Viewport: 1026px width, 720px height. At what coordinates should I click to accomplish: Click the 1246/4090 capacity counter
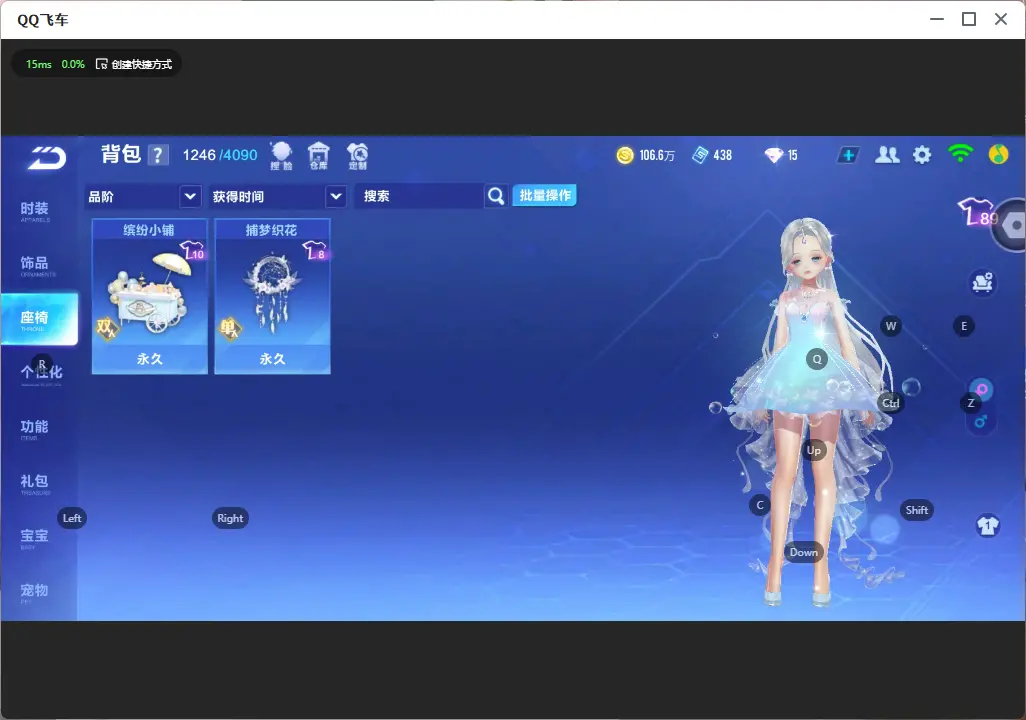point(220,155)
